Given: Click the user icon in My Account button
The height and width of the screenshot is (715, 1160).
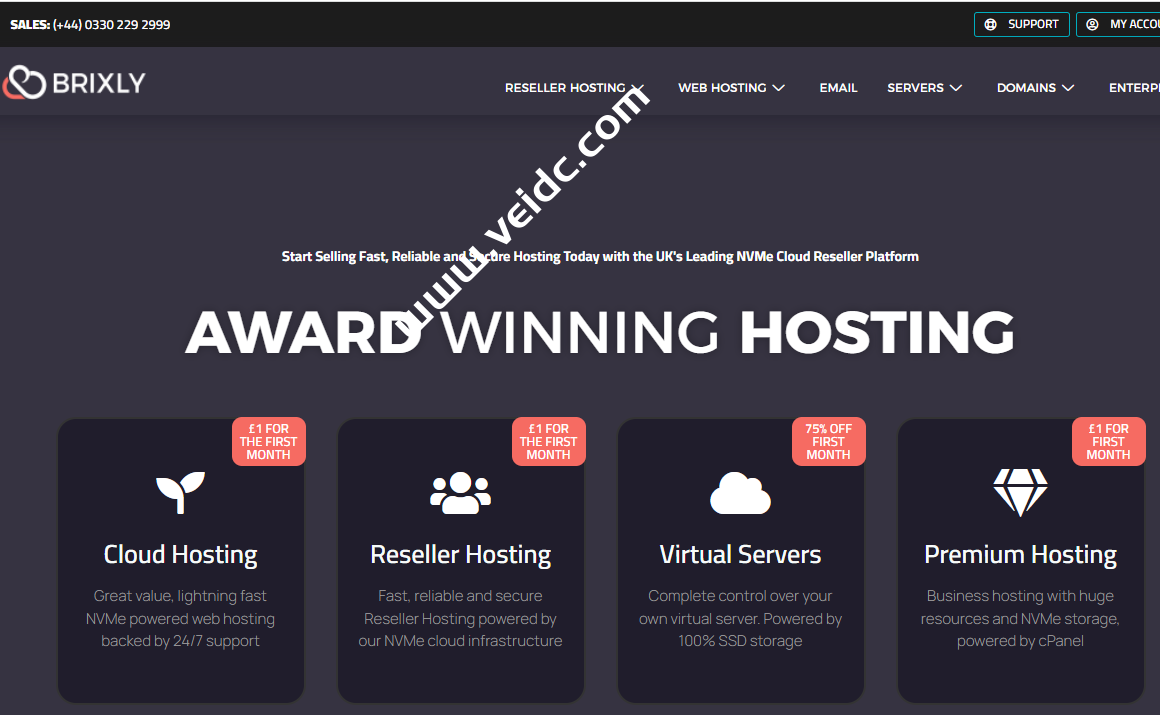Looking at the screenshot, I should point(1092,24).
